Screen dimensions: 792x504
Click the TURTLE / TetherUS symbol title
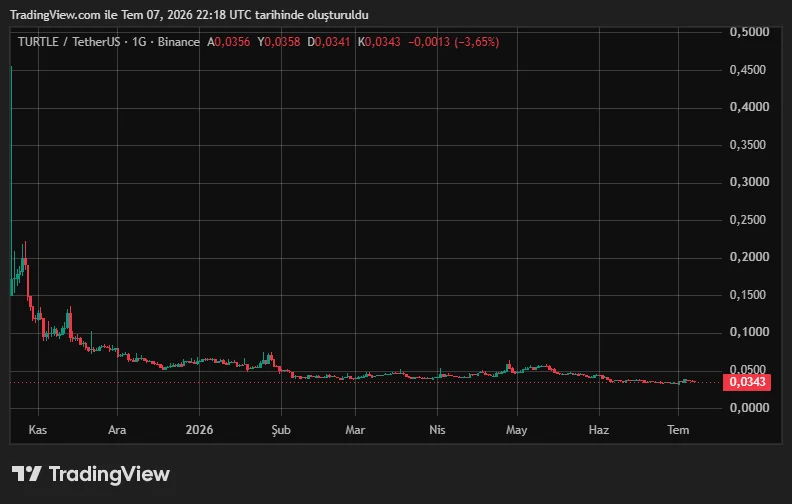(69, 42)
